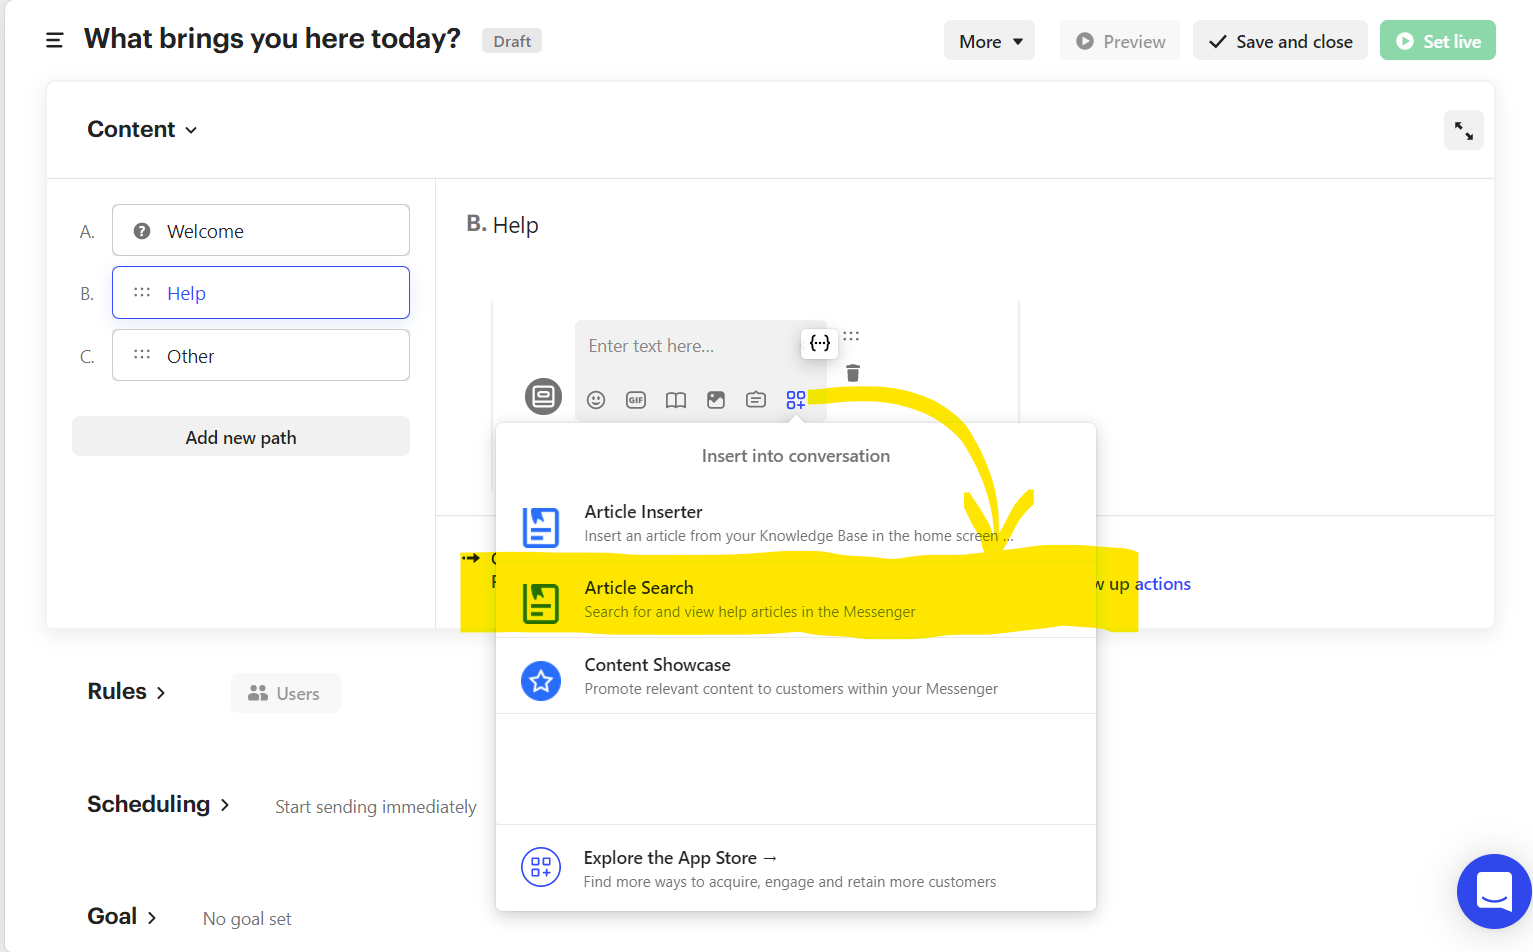Choose Article Search from insert list
Screen dimensions: 1533x952
pyautogui.click(x=796, y=599)
